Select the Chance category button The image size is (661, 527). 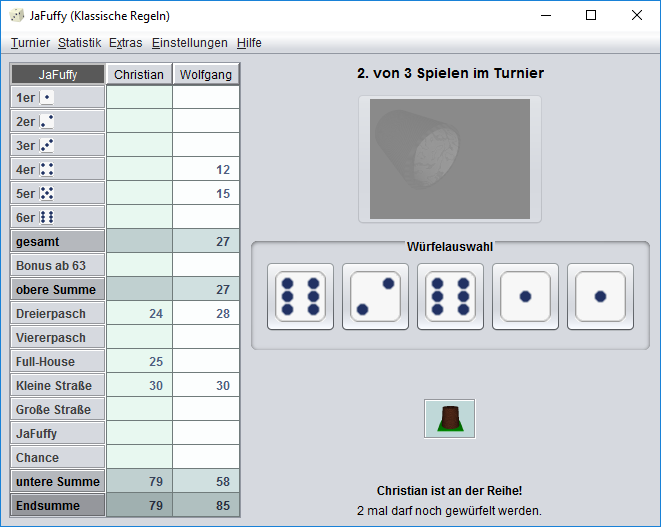point(57,457)
